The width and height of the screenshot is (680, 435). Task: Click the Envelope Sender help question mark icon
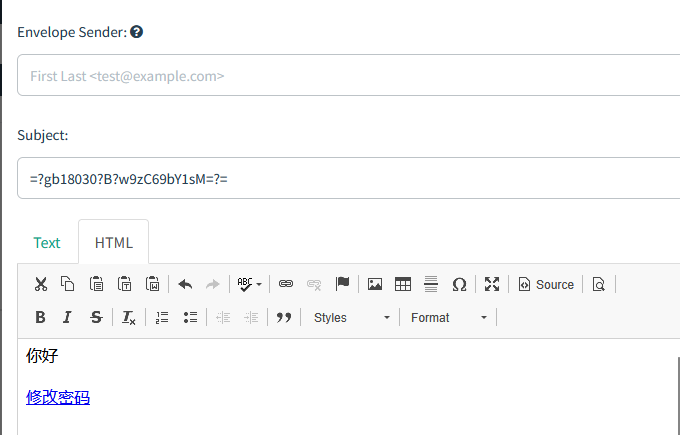click(137, 32)
